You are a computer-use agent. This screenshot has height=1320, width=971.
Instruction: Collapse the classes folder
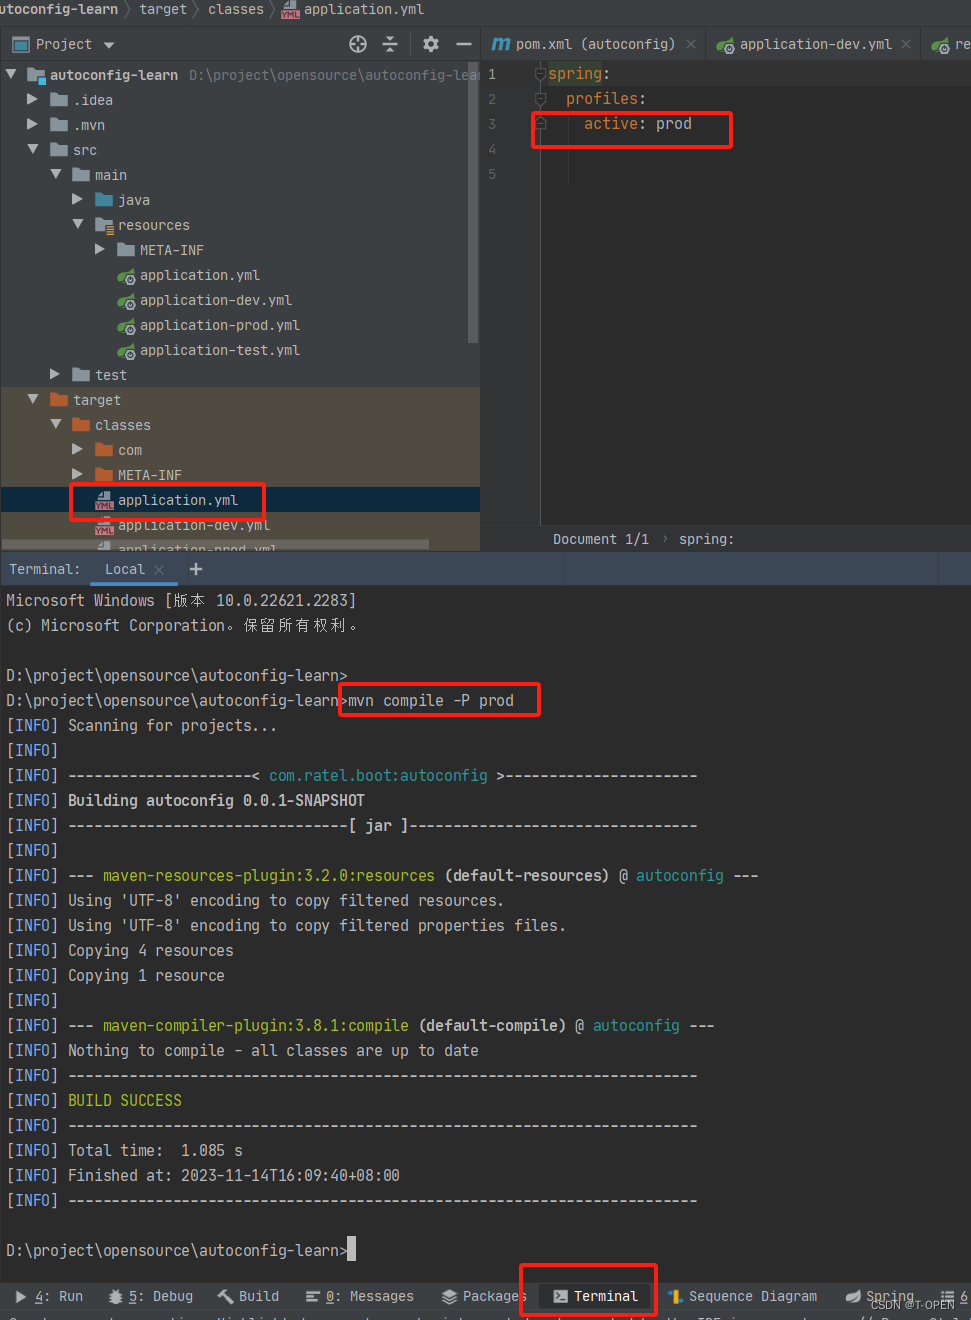click(x=55, y=425)
